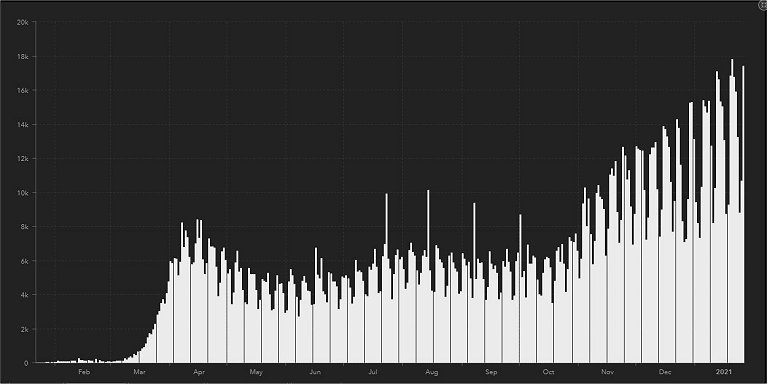Click the tall spike bar in August

[428, 276]
